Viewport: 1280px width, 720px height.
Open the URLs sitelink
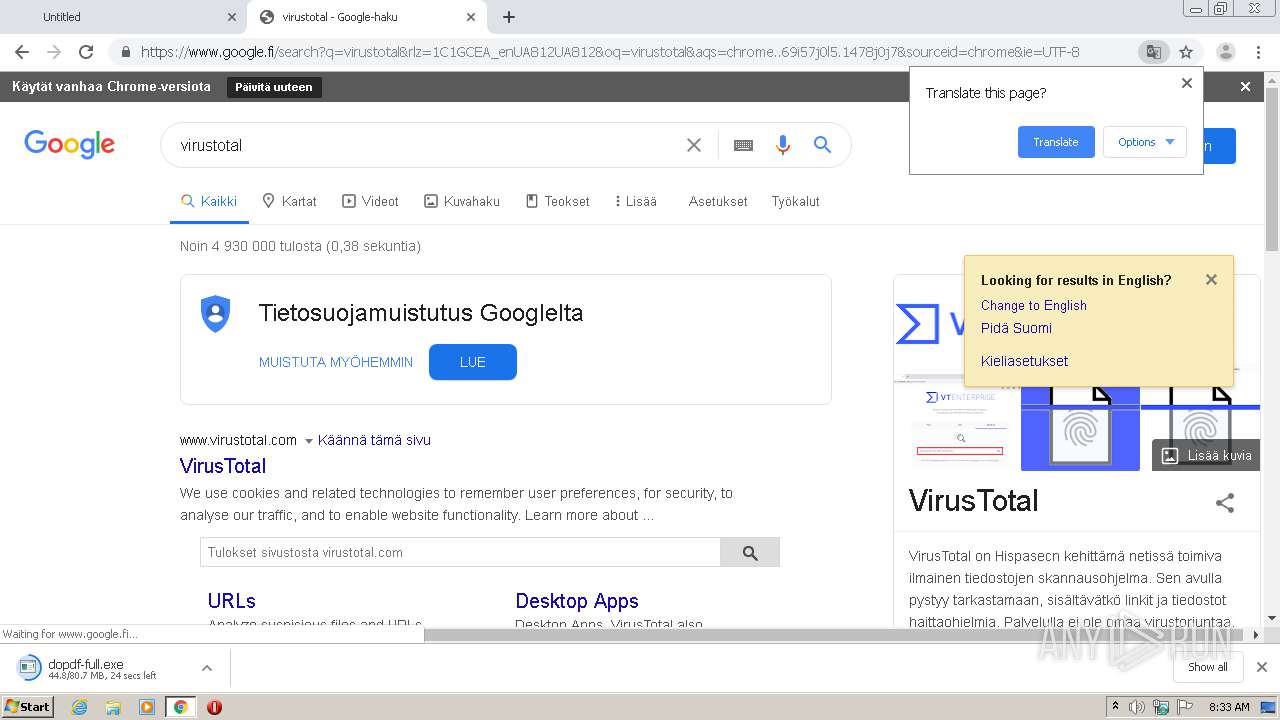point(232,601)
